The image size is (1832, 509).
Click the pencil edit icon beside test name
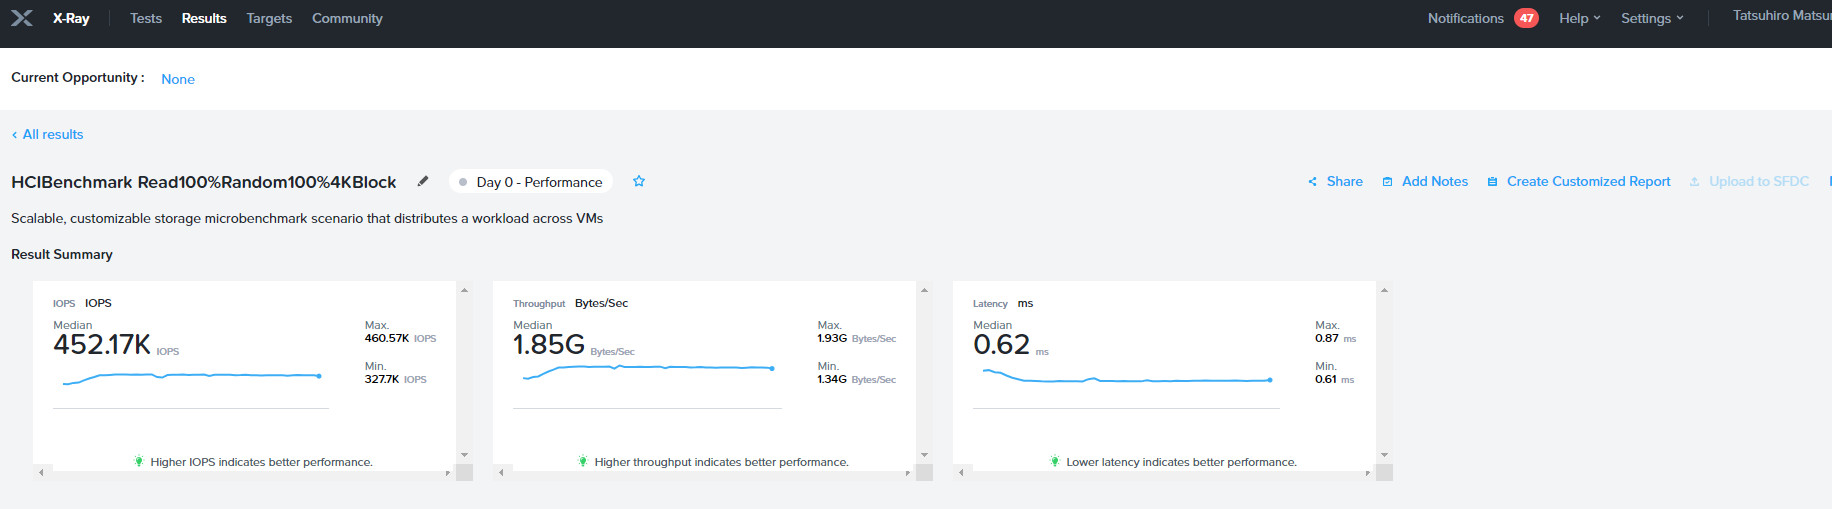423,181
